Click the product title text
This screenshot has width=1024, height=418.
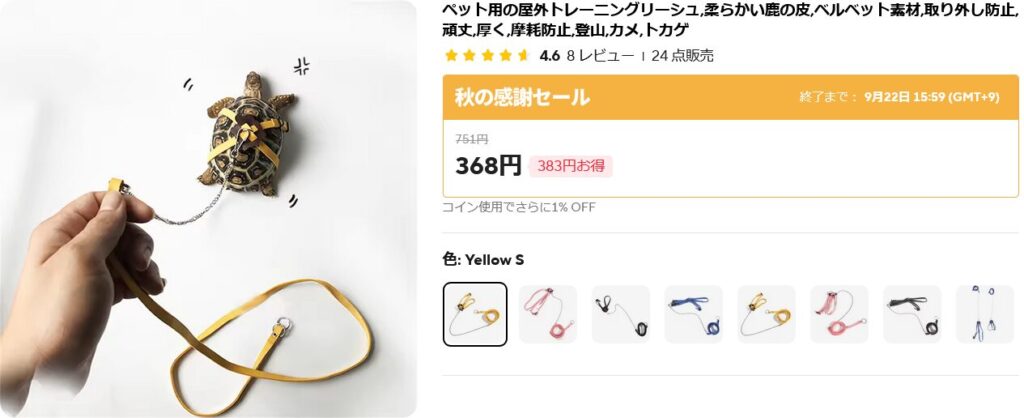[730, 20]
